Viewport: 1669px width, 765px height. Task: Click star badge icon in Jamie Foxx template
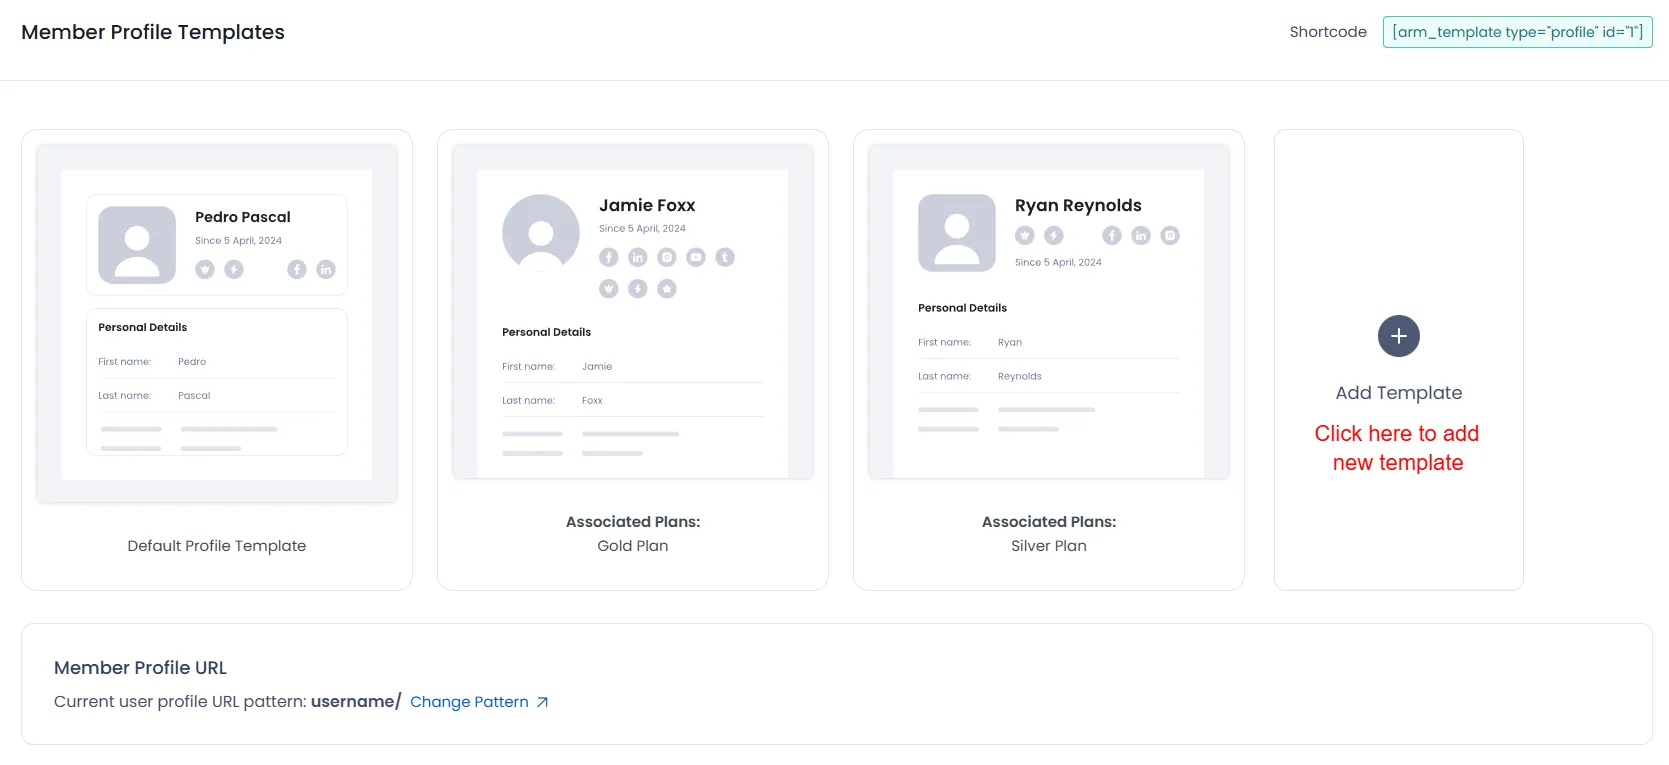click(x=667, y=289)
